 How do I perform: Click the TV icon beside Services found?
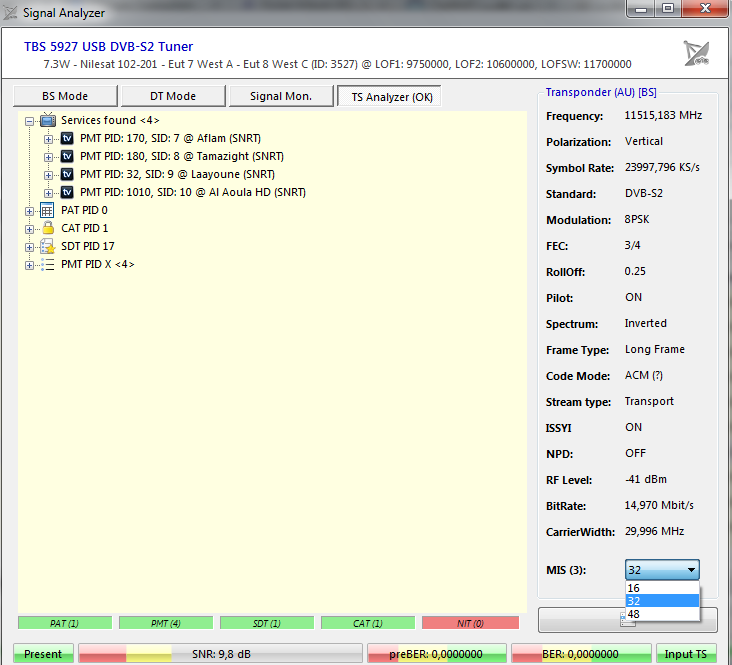pos(48,120)
